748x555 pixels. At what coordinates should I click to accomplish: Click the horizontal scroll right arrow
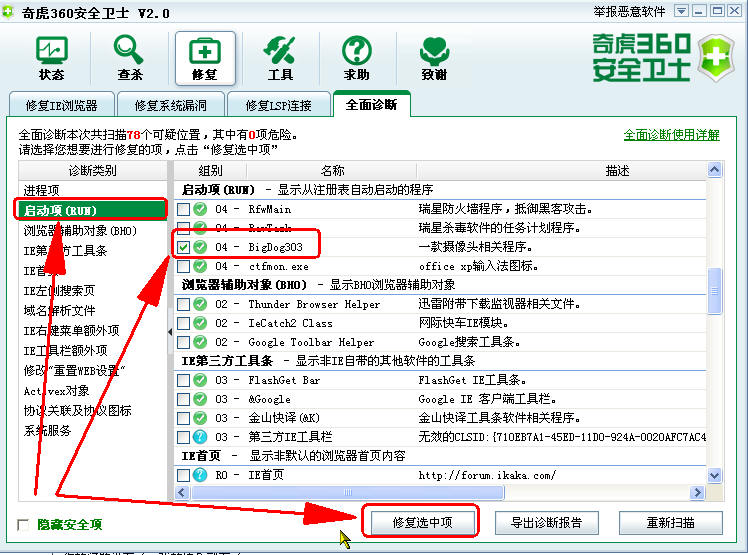click(697, 492)
